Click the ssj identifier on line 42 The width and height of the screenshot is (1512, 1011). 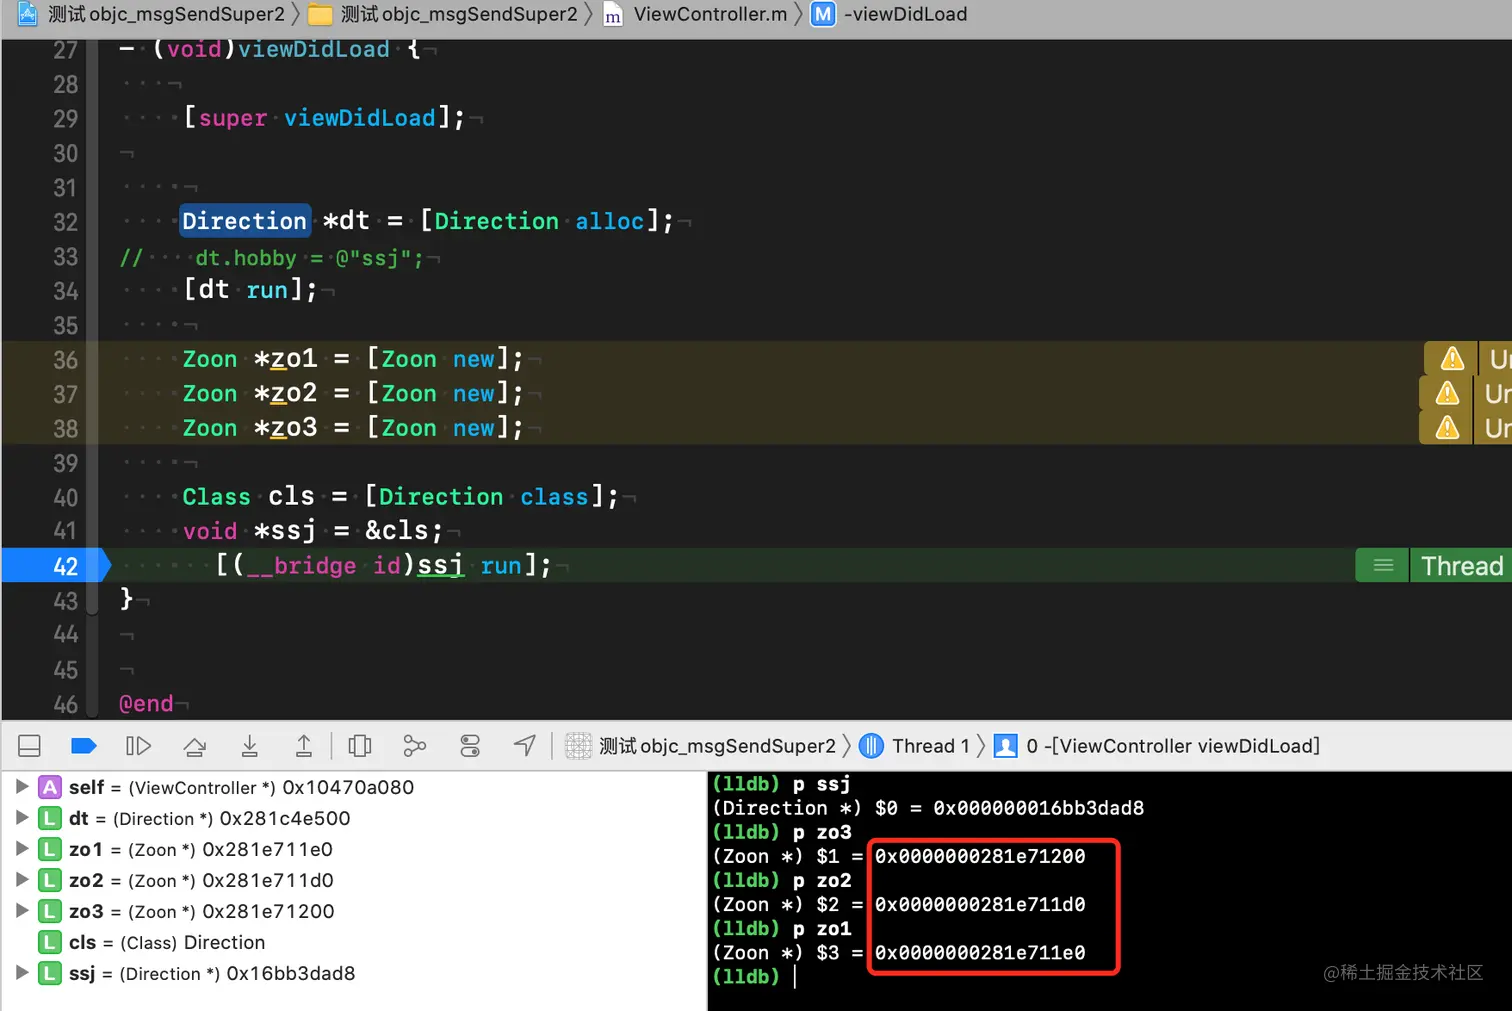(x=440, y=565)
